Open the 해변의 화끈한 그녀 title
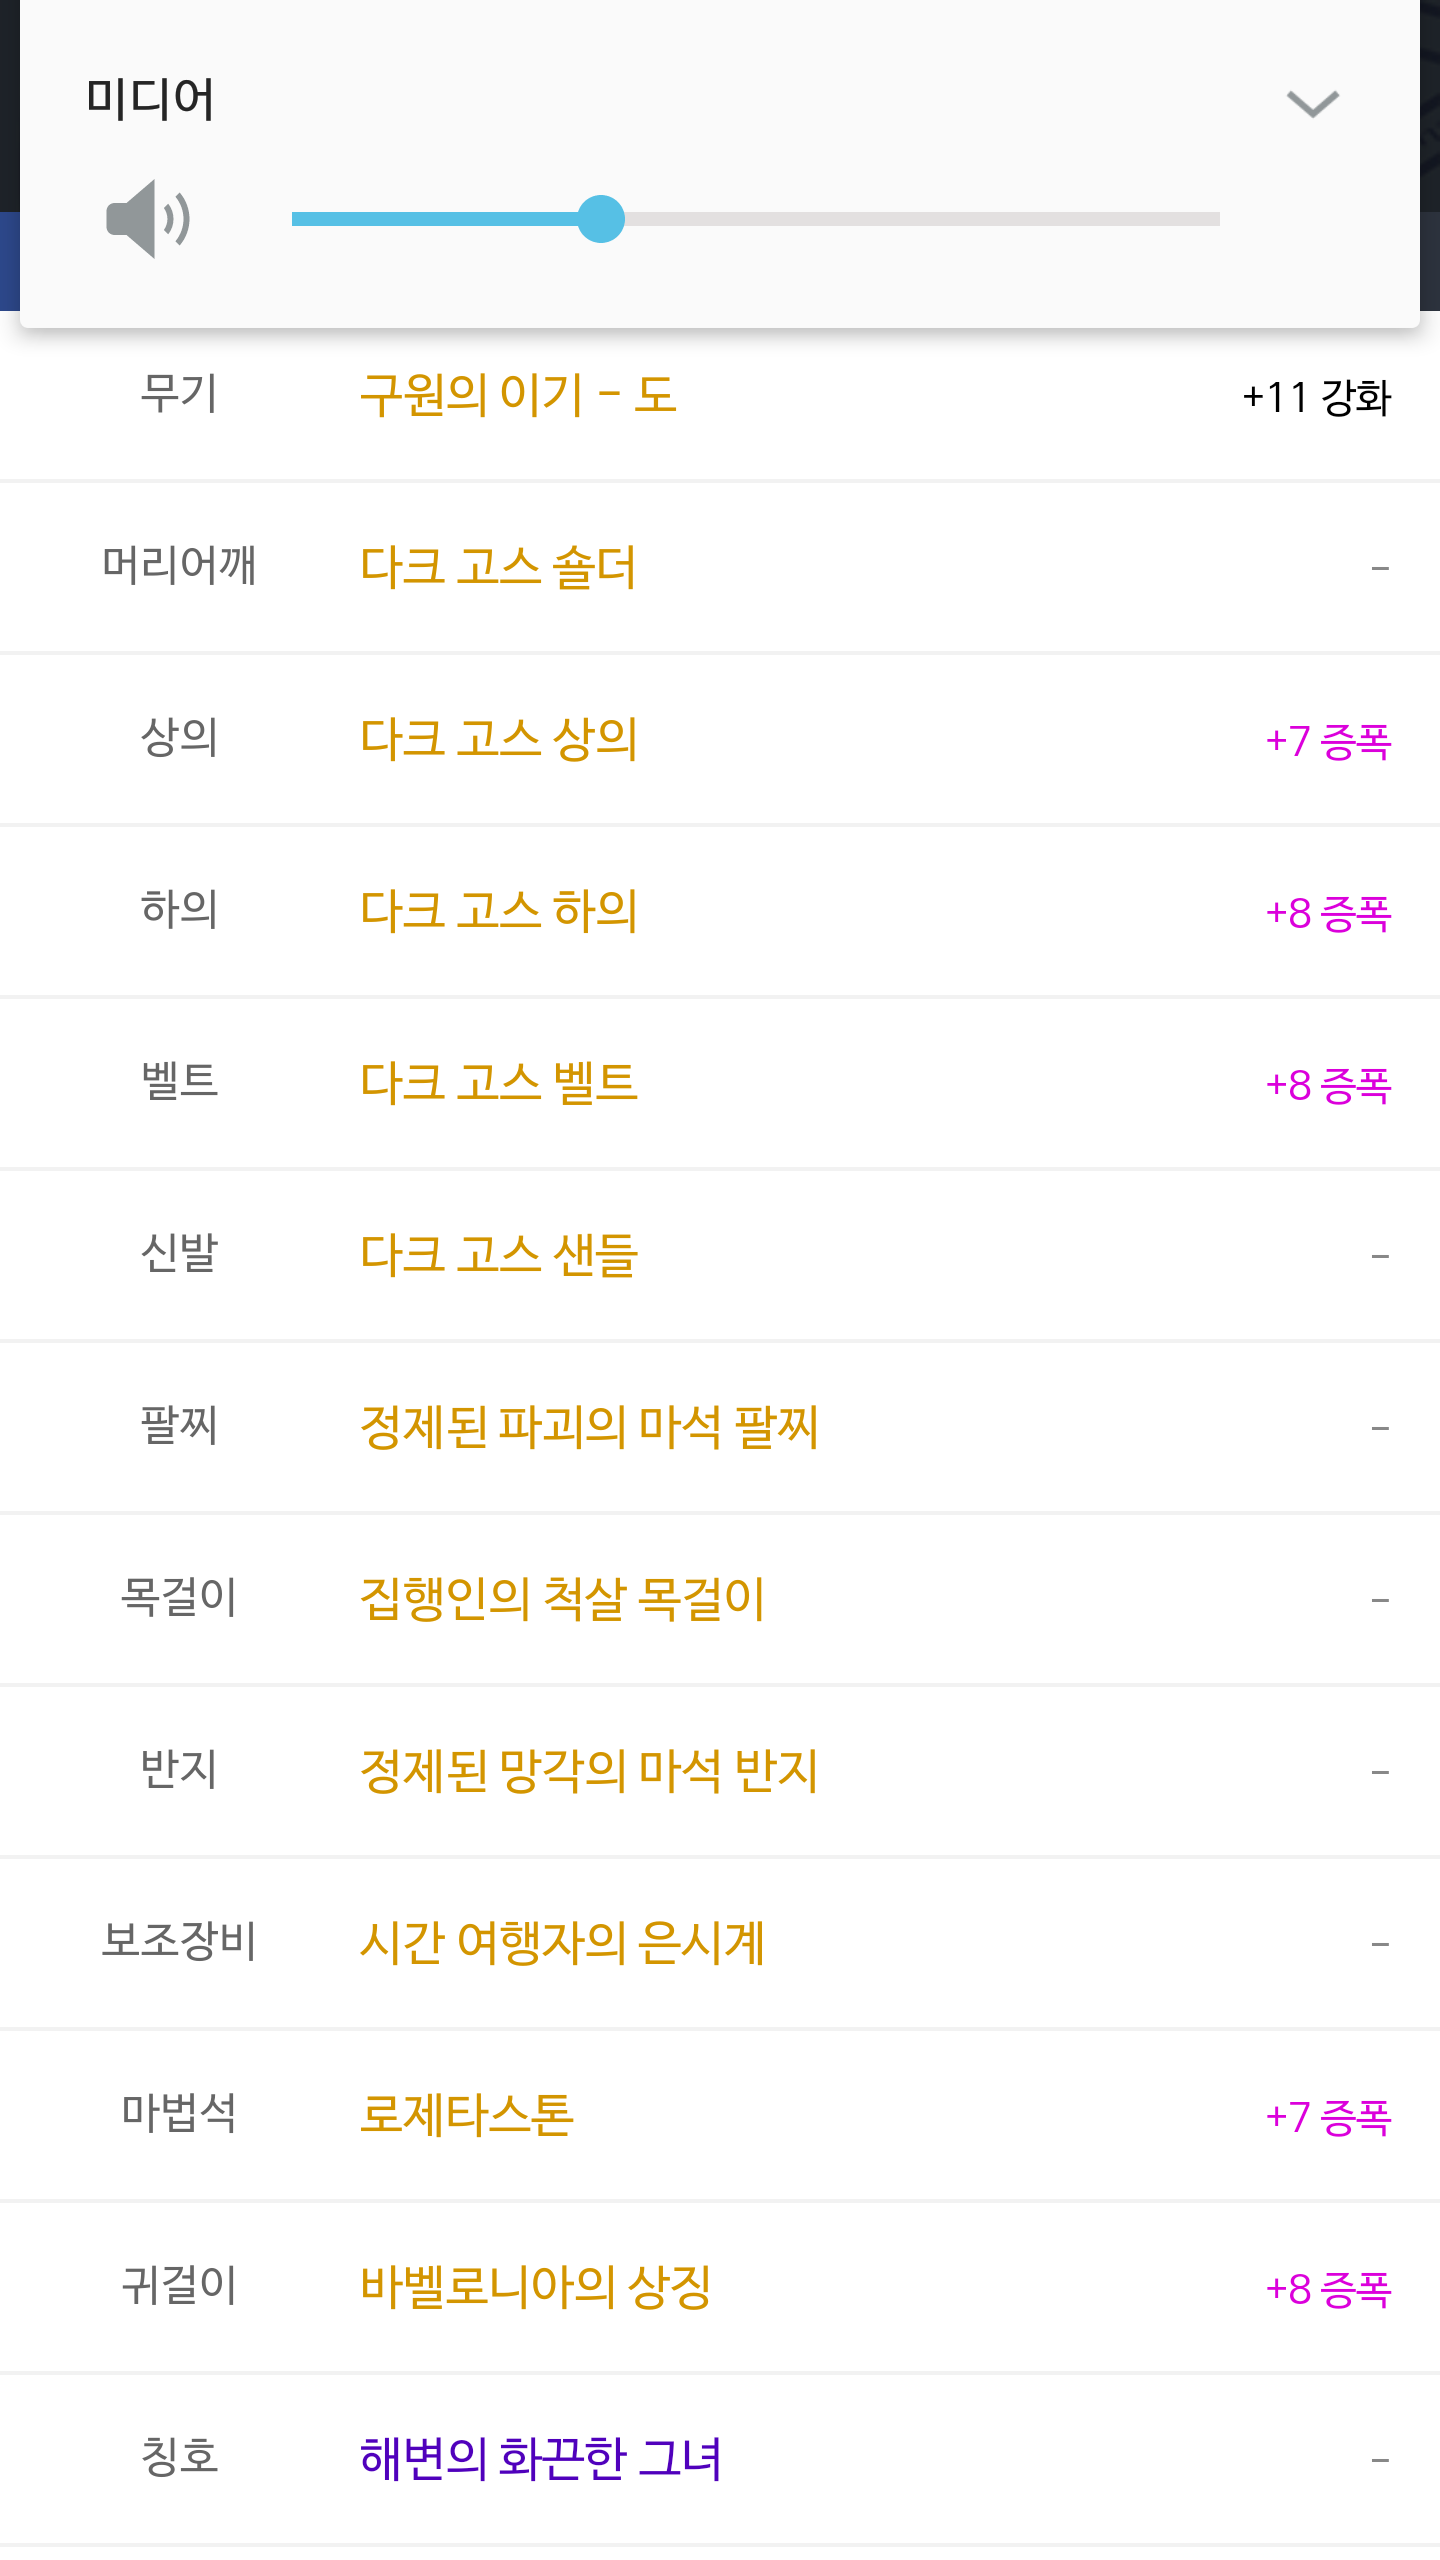This screenshot has height=2560, width=1440. pos(540,2459)
